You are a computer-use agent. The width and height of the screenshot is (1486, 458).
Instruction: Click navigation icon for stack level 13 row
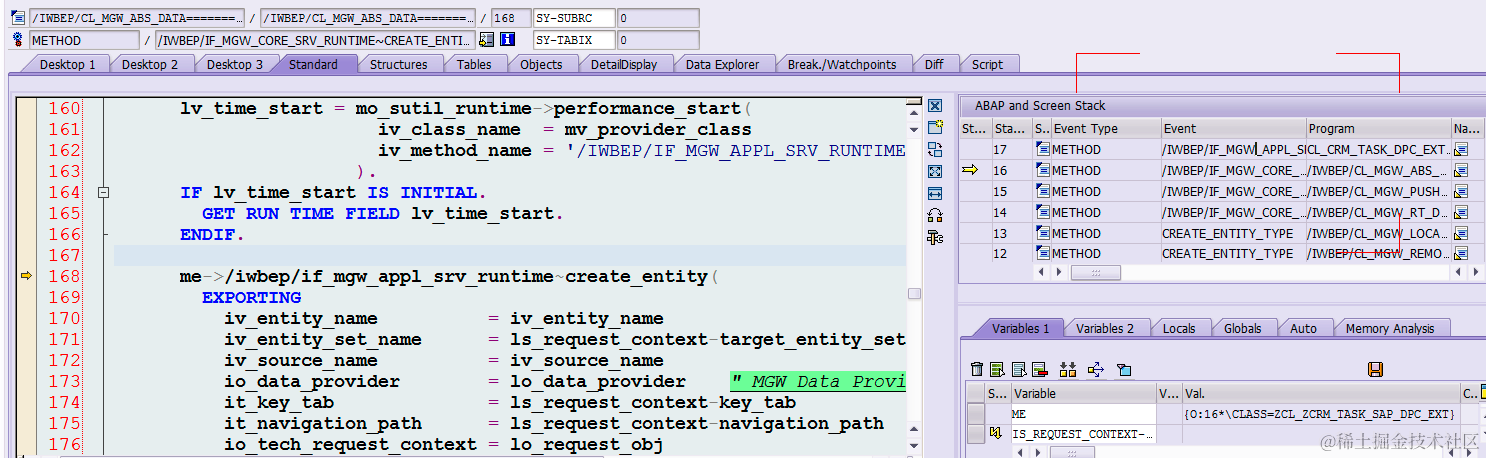[1461, 233]
